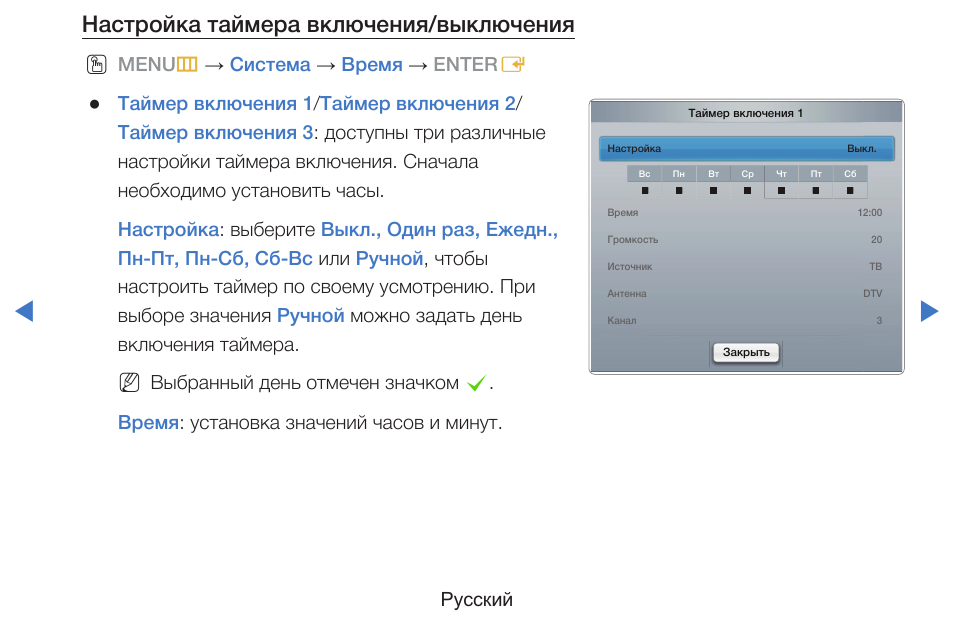Viewport: 955px width, 624px height.
Task: Click the note icon beside Выбранный день
Action: pos(128,383)
